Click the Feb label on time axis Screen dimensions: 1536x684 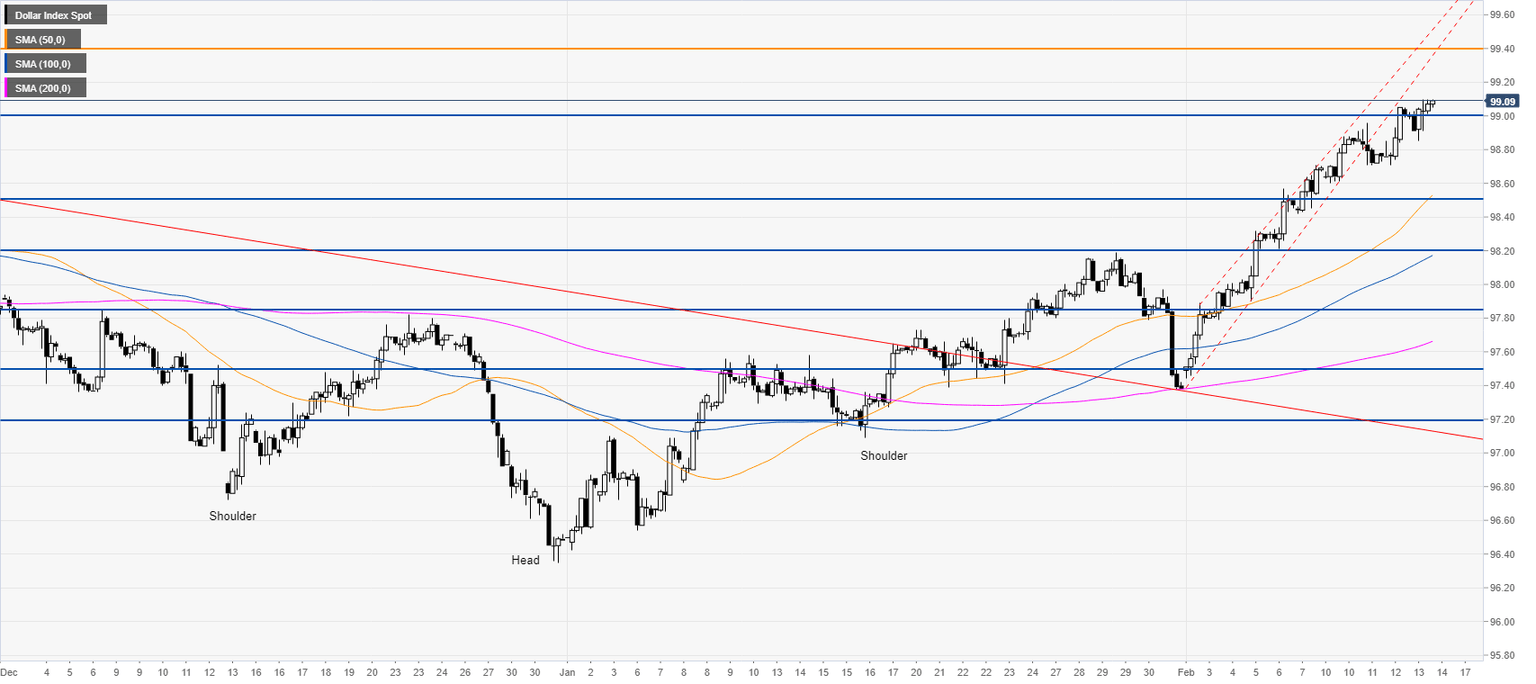pyautogui.click(x=1185, y=673)
